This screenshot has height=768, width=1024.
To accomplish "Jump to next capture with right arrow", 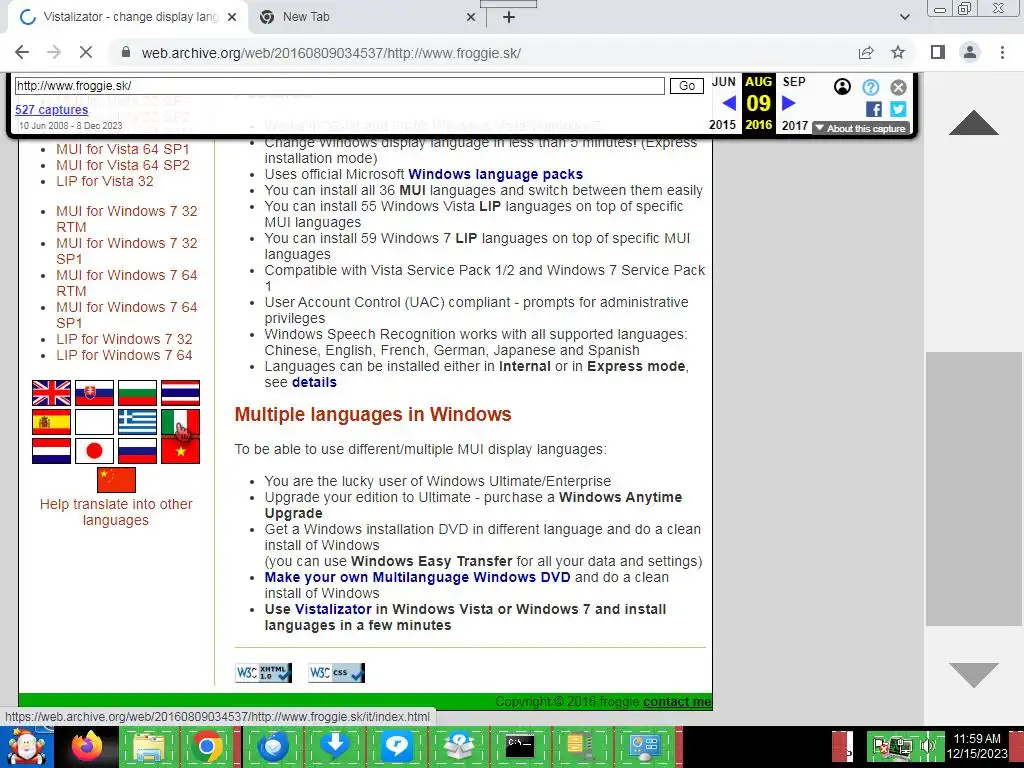I will click(788, 103).
